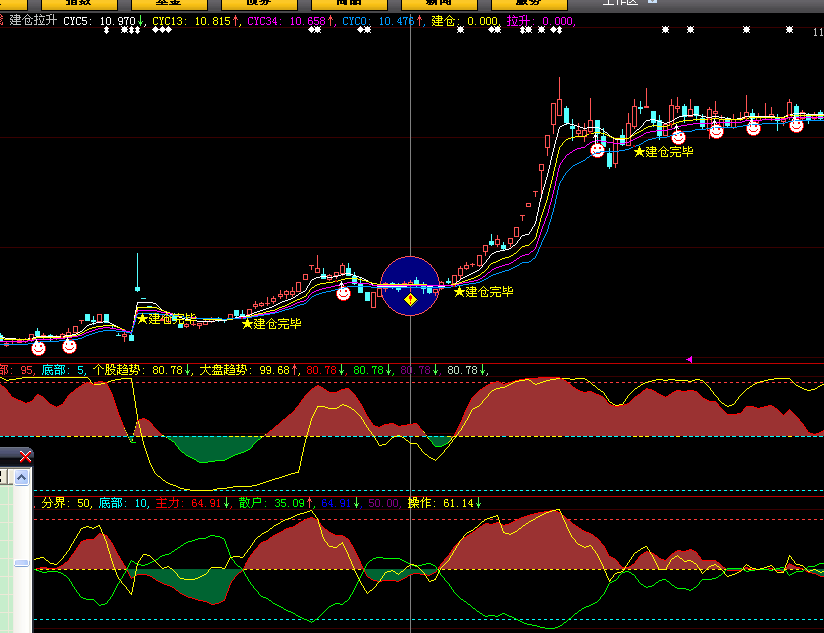Click the red 80.78 value in the trend panel
The image size is (824, 633).
(x=325, y=370)
